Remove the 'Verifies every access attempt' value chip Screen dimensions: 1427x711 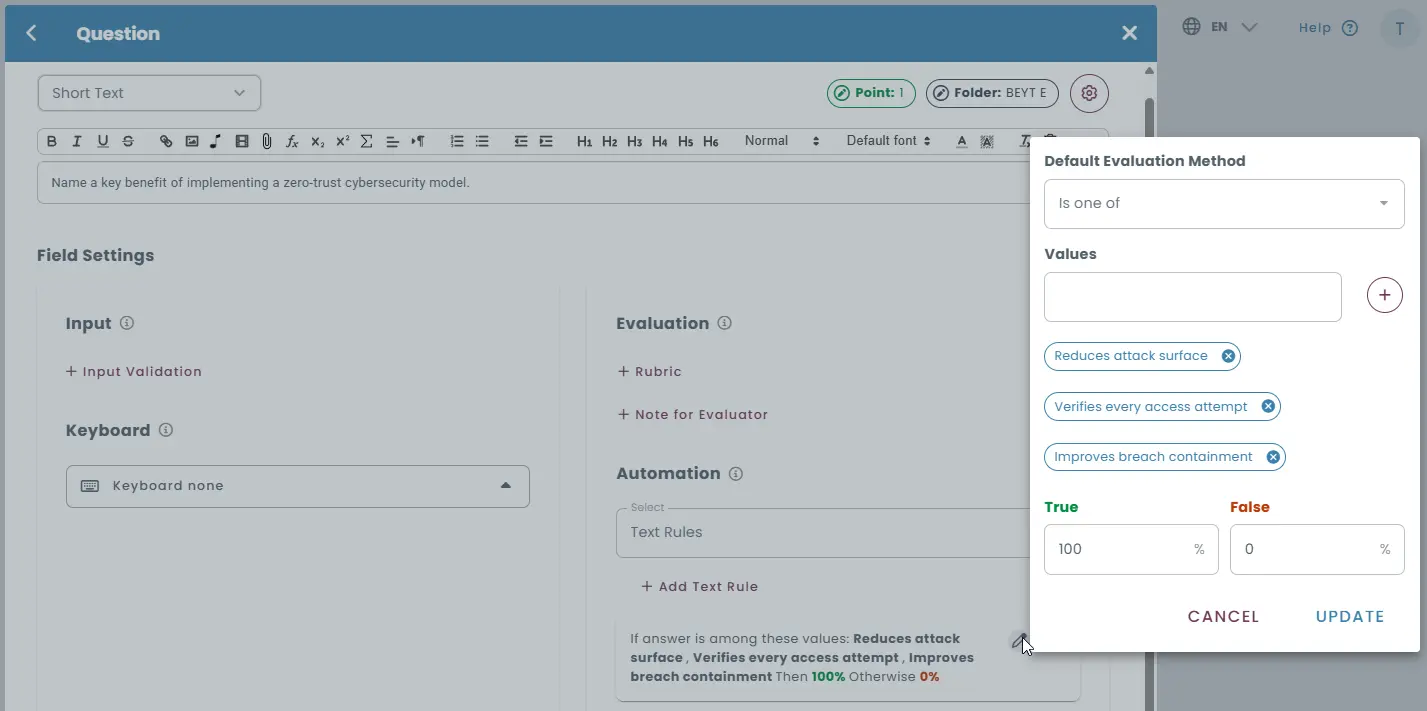pyautogui.click(x=1267, y=406)
